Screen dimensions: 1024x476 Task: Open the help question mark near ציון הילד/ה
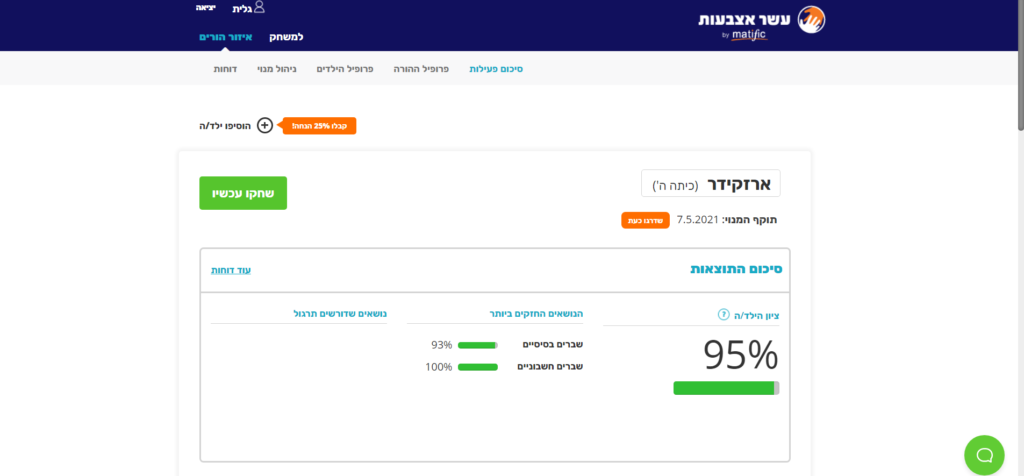[x=723, y=315]
